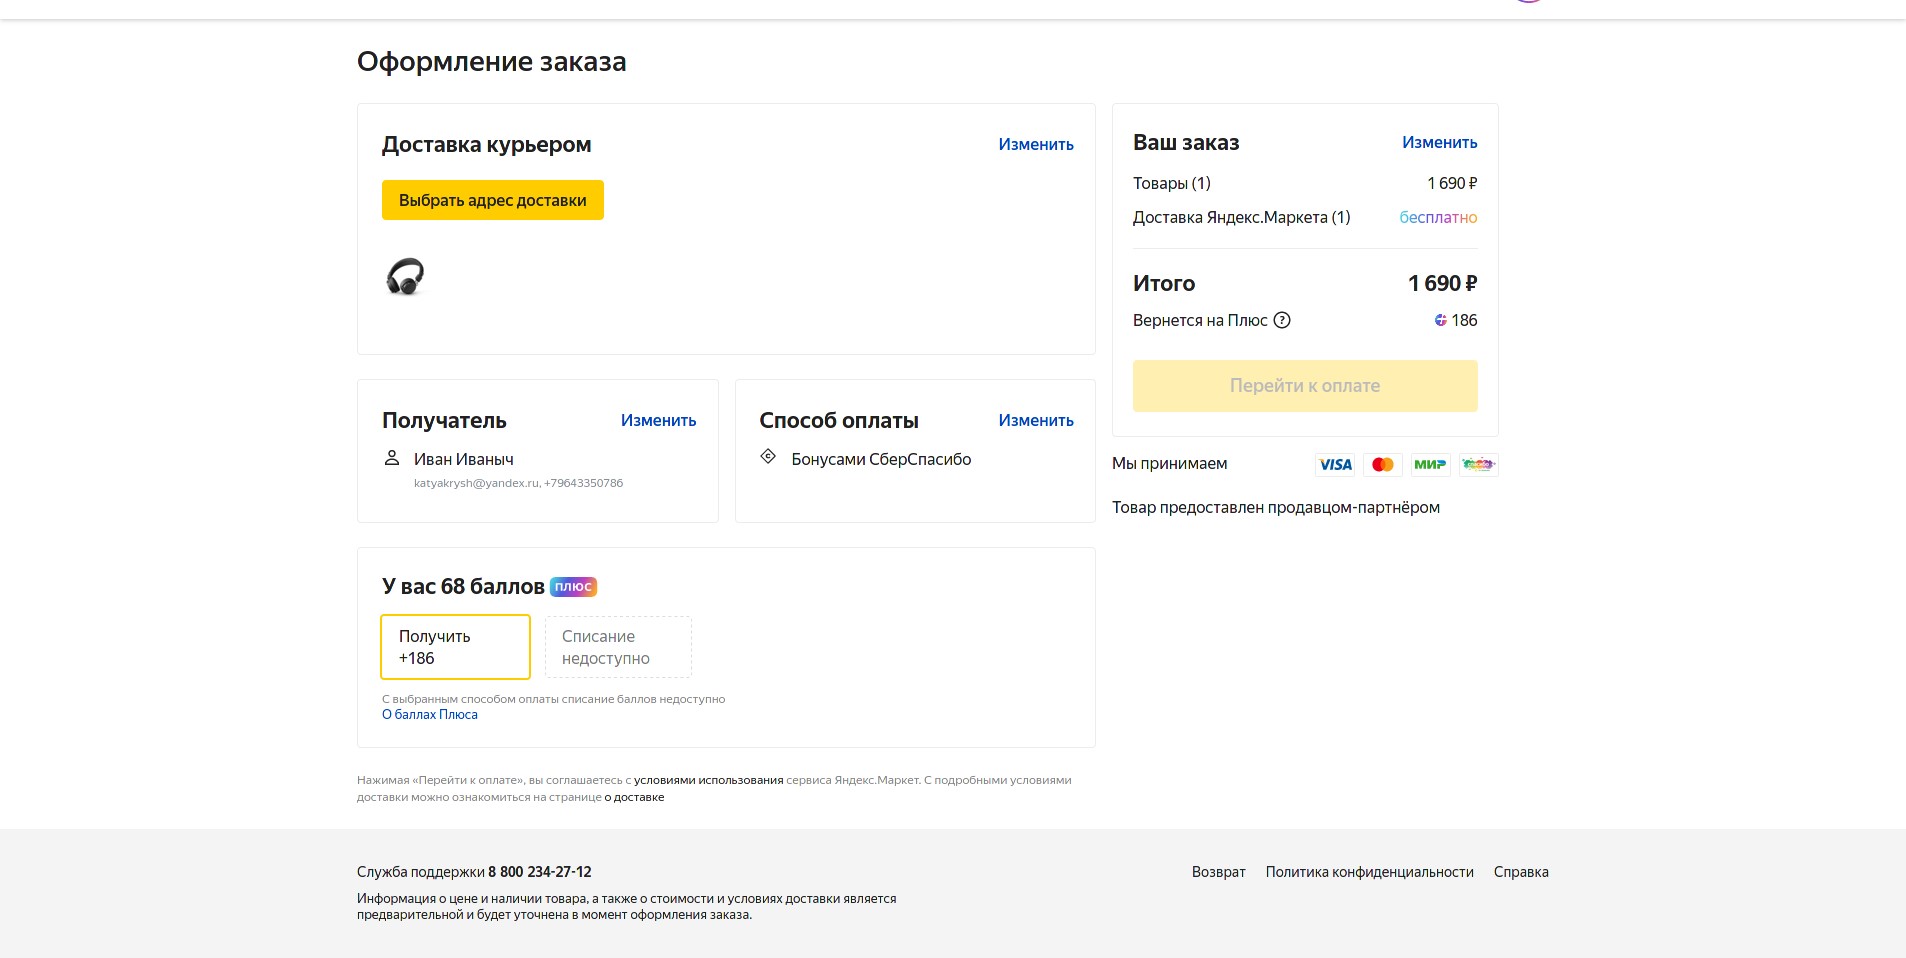Click the Visa card logo
This screenshot has width=1906, height=958.
pos(1335,464)
